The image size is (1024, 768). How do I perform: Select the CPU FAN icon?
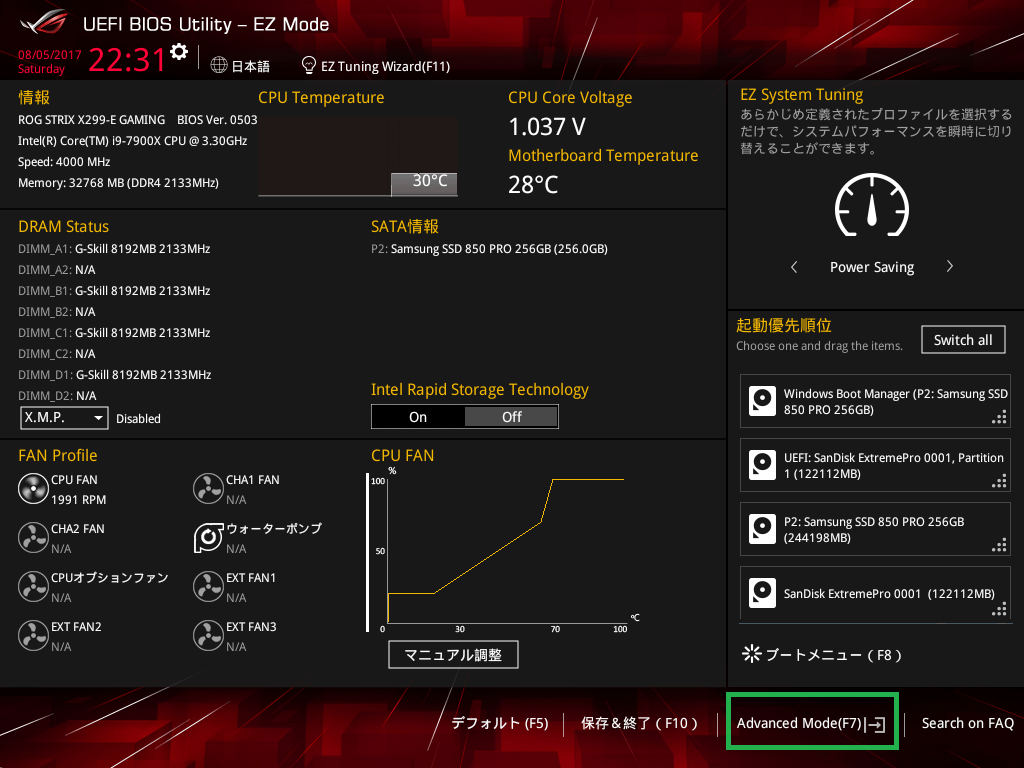33,488
